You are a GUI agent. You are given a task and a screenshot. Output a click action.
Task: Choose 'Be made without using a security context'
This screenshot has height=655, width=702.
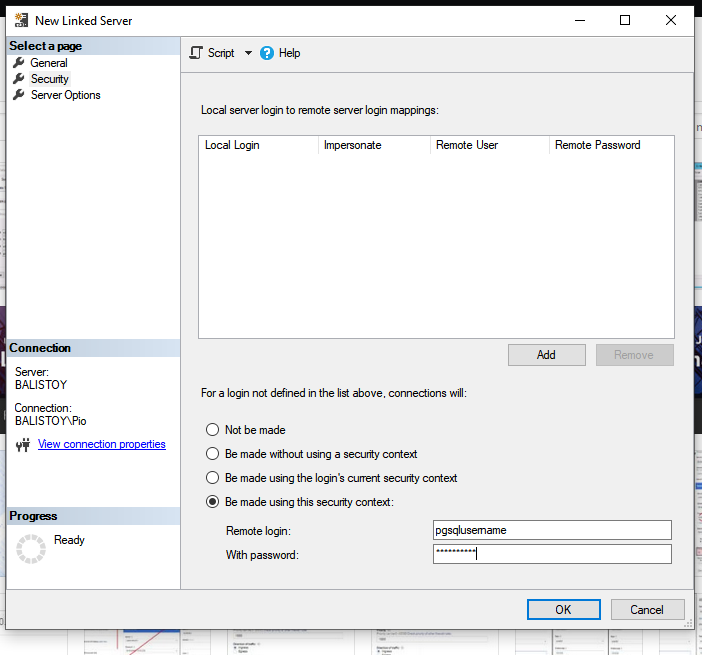(x=212, y=454)
